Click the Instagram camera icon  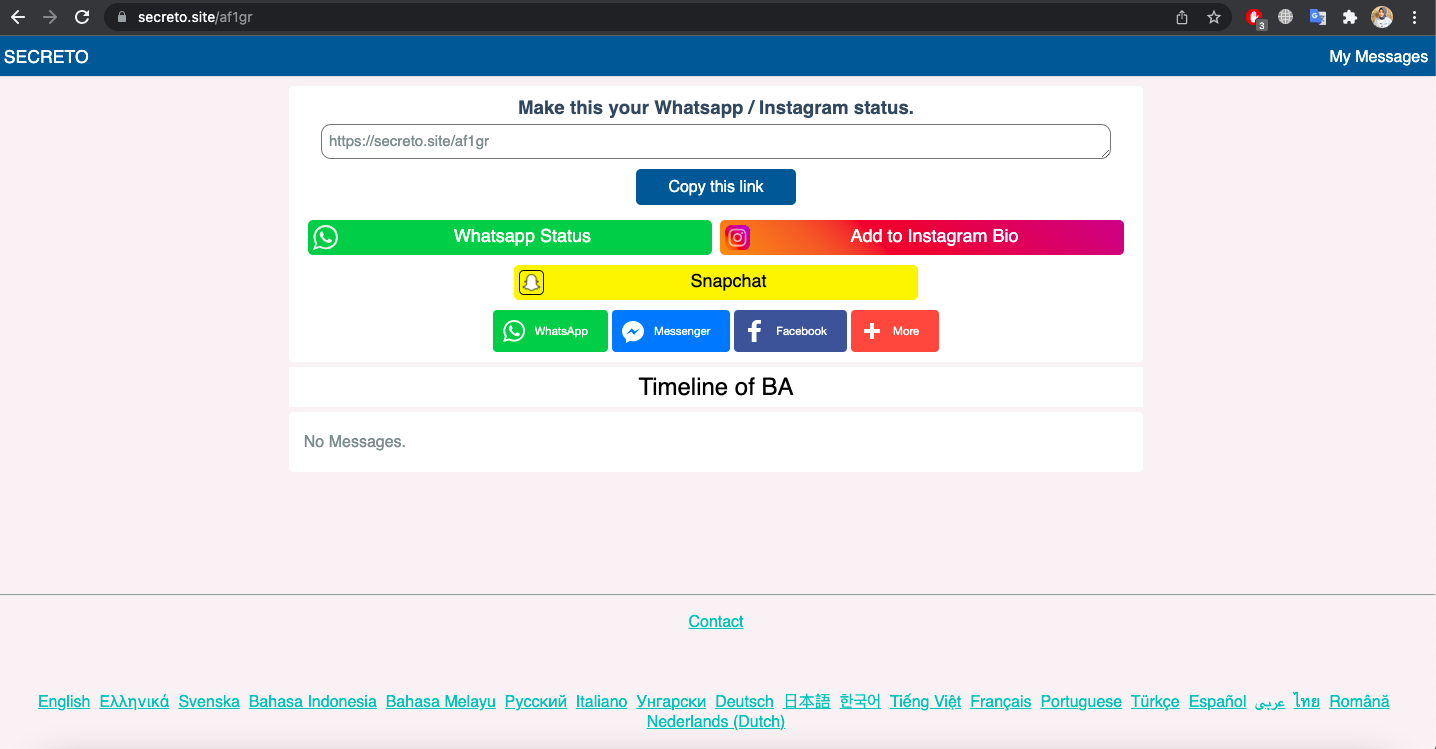coord(738,237)
